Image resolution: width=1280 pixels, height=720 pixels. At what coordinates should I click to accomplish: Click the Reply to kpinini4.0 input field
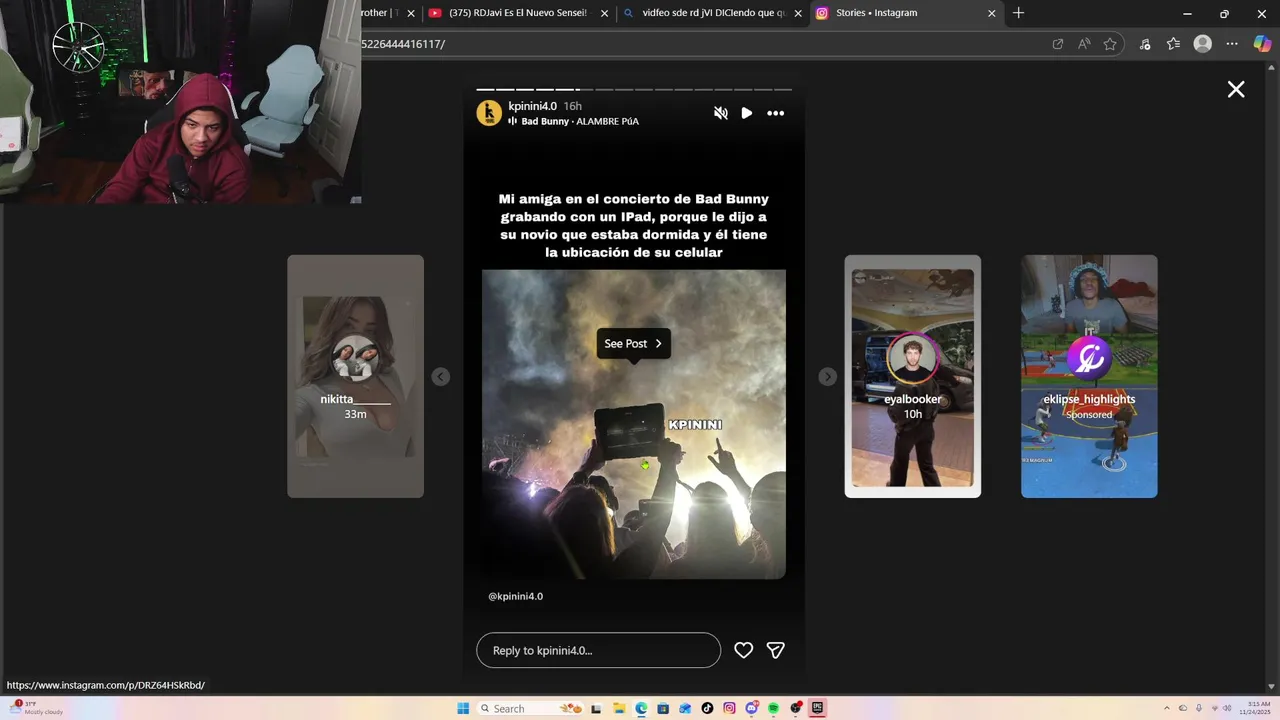pos(598,650)
